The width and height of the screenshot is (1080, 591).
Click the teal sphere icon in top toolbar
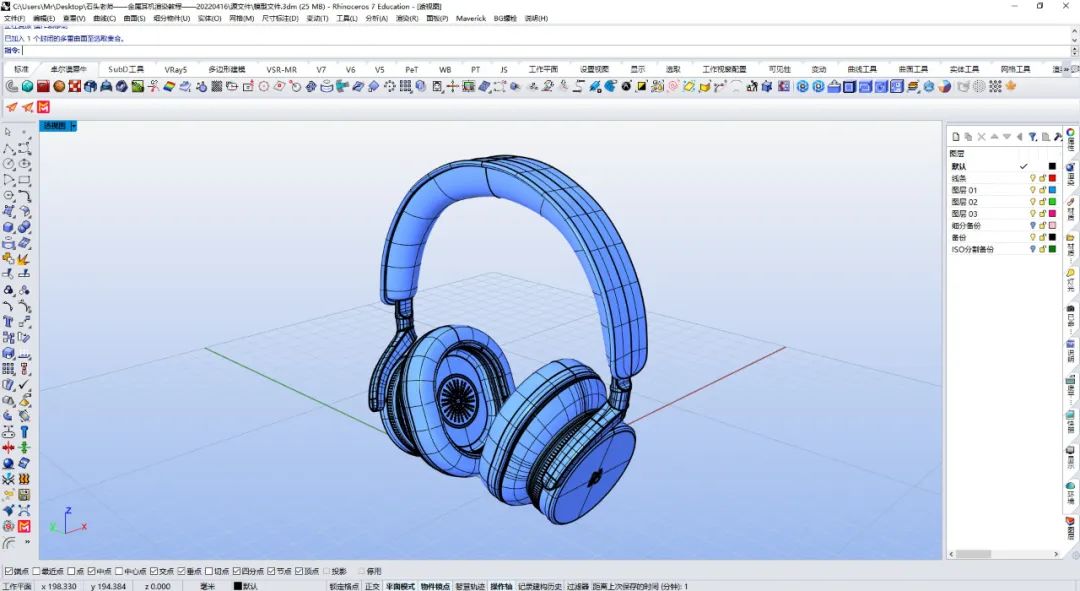pos(27,86)
